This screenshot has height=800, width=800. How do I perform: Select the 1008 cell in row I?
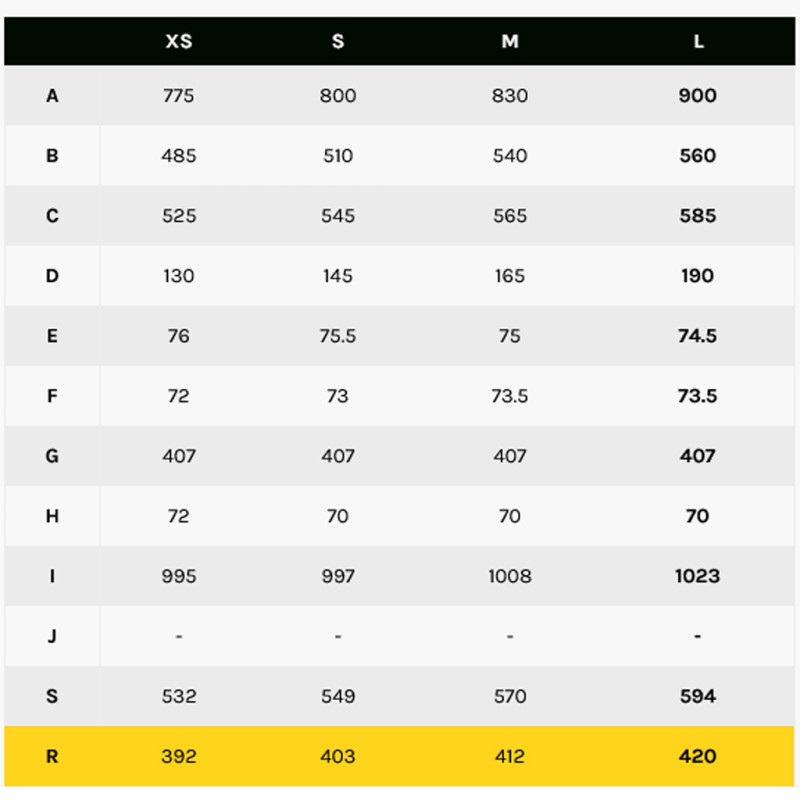(x=510, y=576)
